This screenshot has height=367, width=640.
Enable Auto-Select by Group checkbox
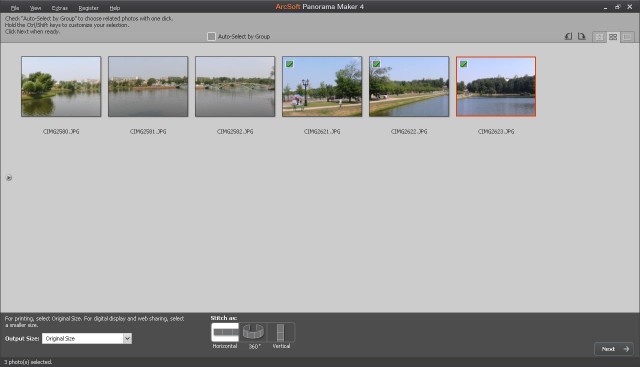point(211,36)
